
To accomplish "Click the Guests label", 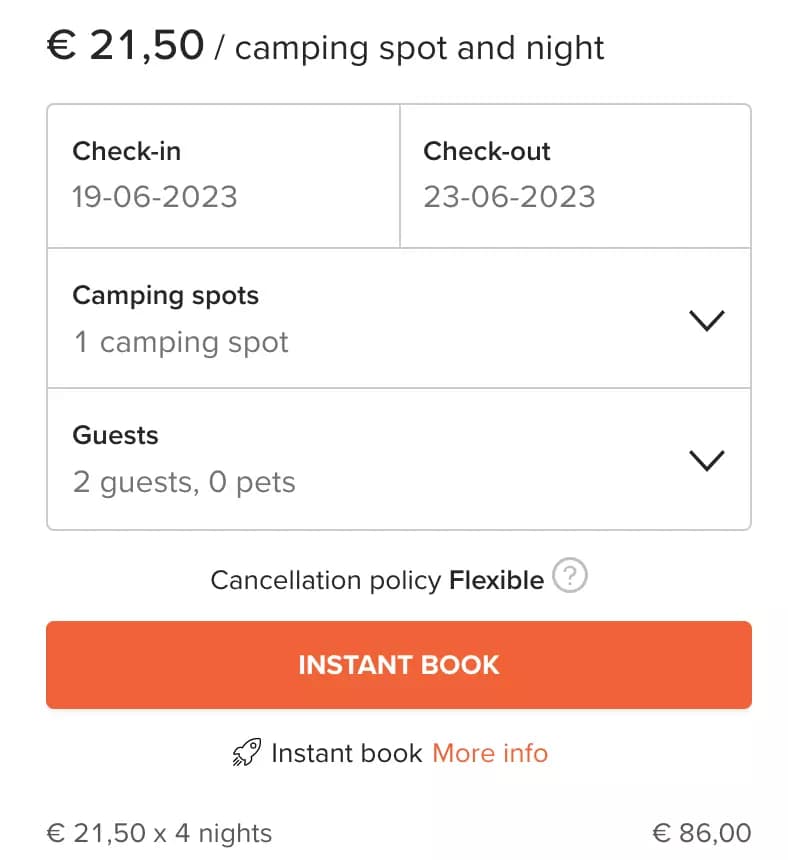I will coord(115,436).
